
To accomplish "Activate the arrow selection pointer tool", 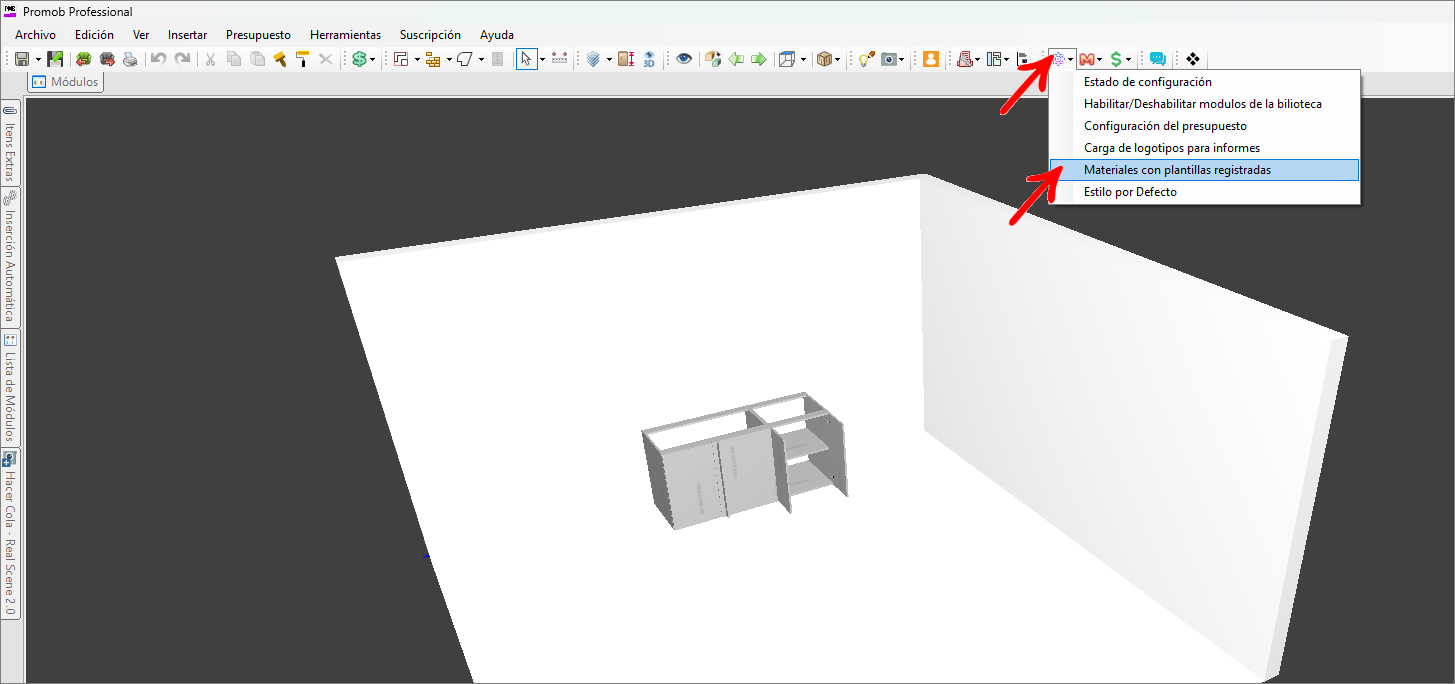I will click(525, 59).
